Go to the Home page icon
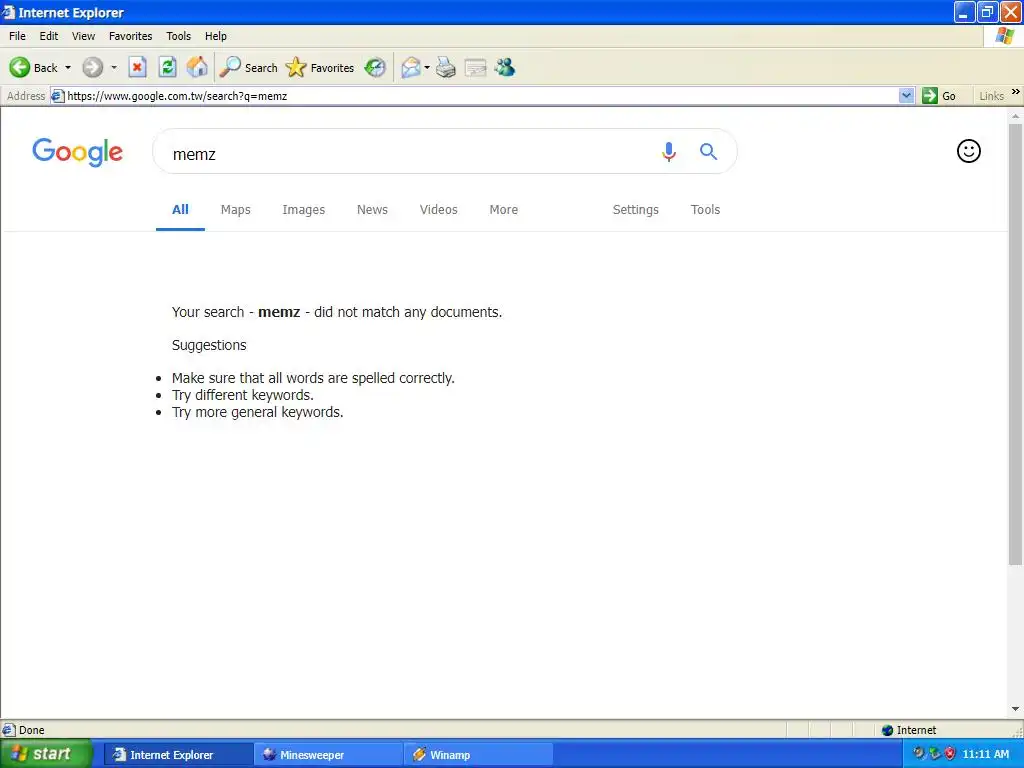This screenshot has width=1024, height=768. tap(197, 67)
